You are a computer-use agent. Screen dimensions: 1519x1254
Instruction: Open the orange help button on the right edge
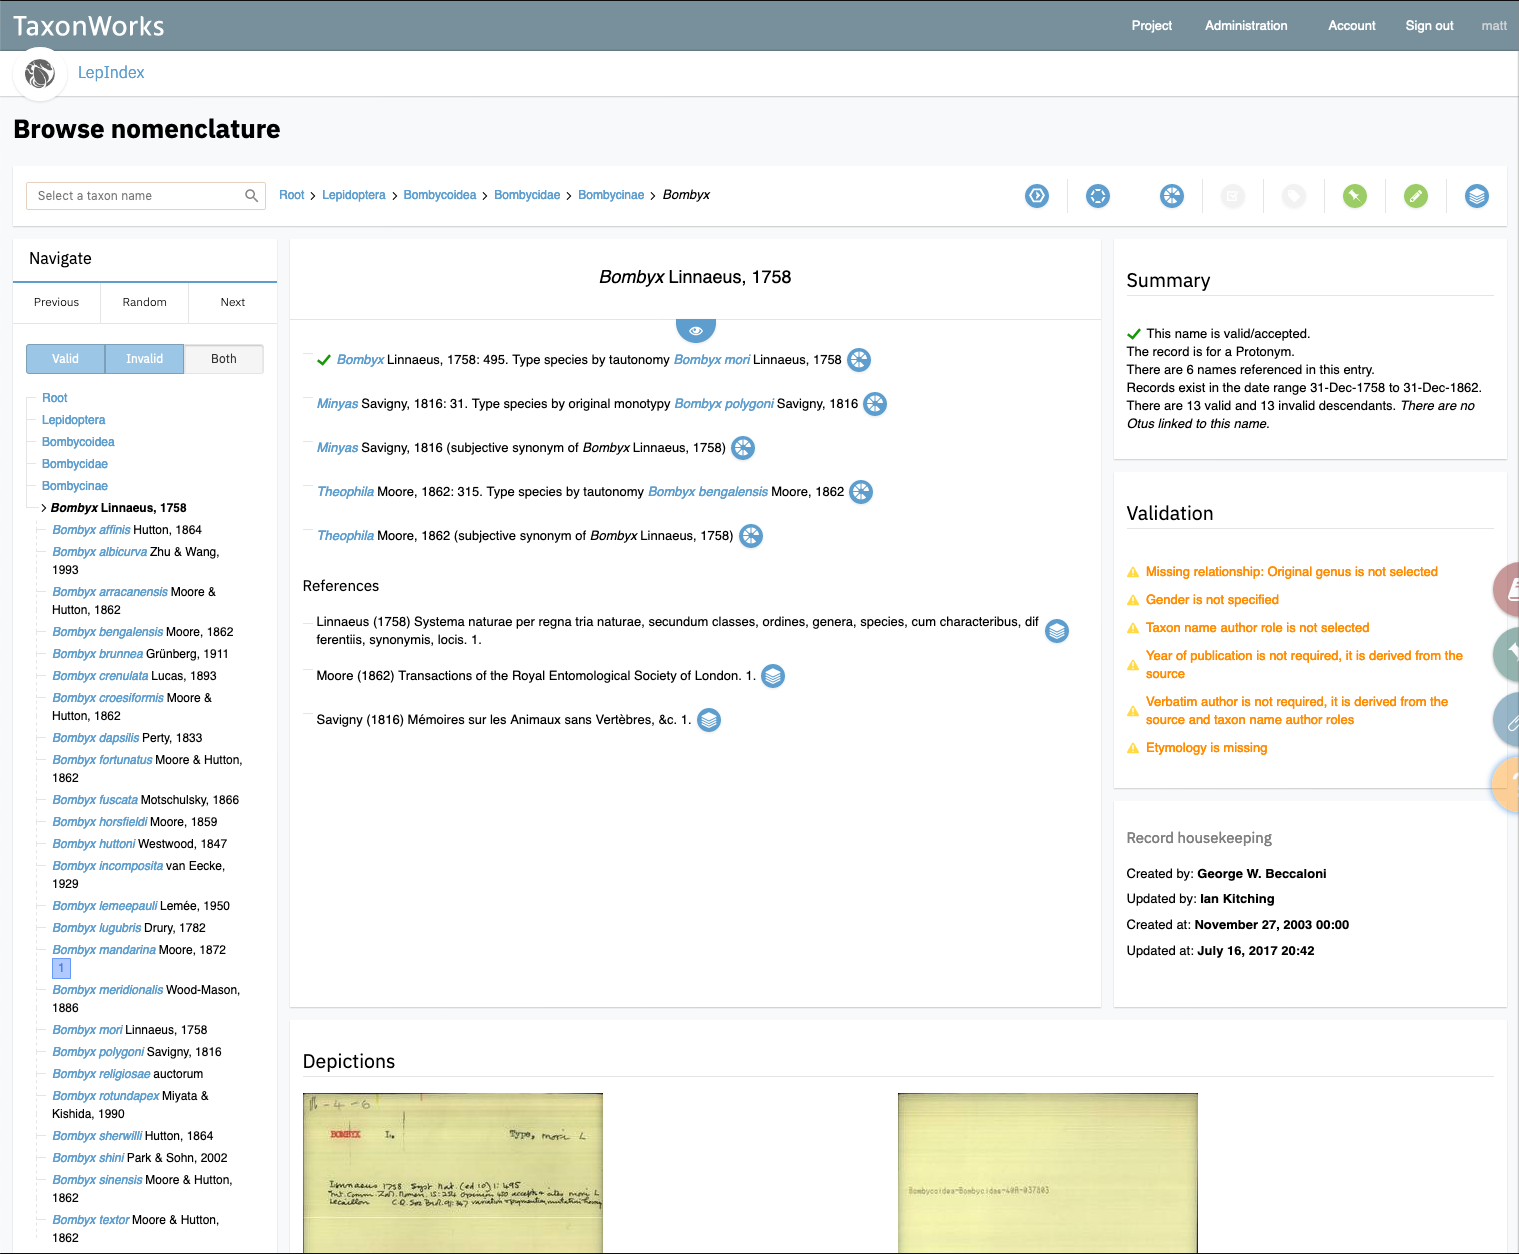1508,784
